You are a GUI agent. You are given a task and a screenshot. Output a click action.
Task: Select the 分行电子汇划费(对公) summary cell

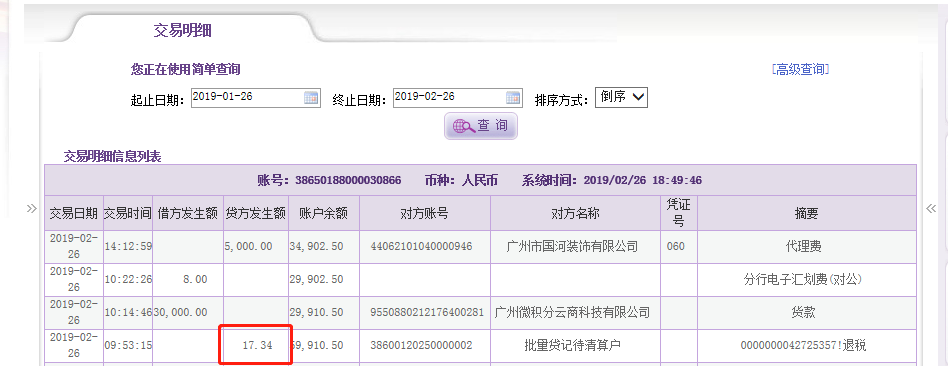coord(807,279)
